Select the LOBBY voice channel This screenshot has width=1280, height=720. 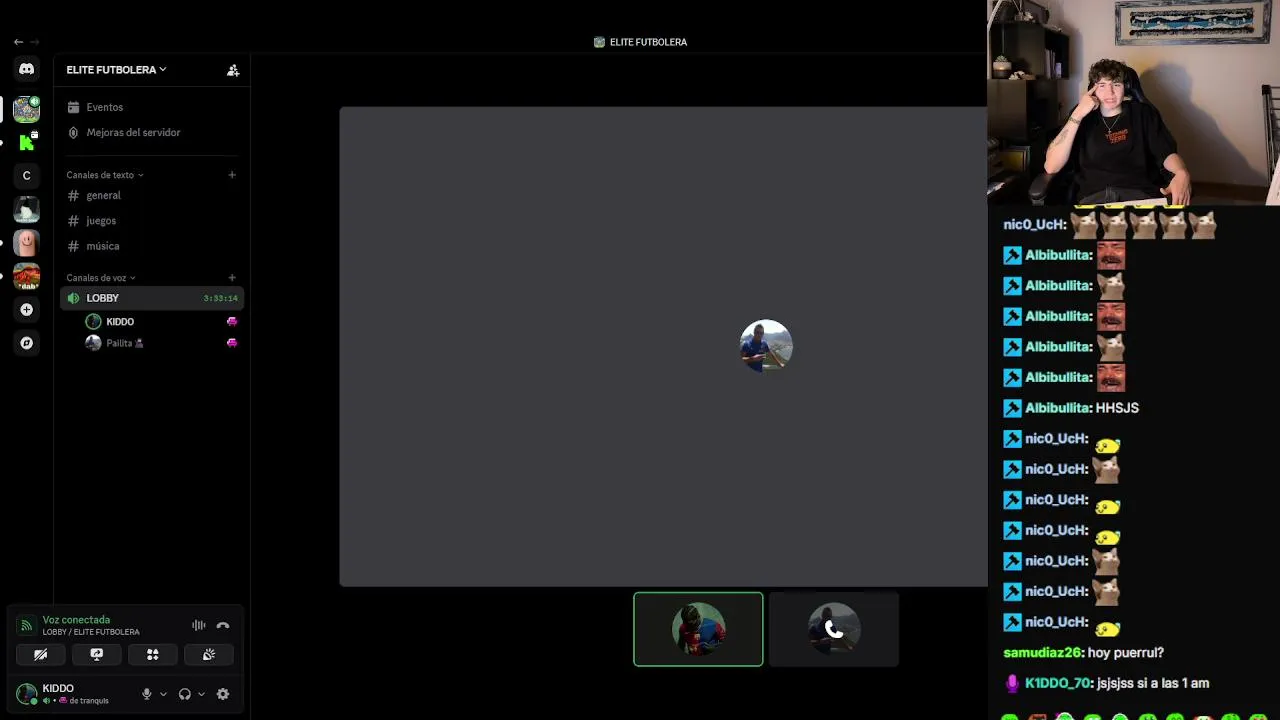(x=151, y=298)
